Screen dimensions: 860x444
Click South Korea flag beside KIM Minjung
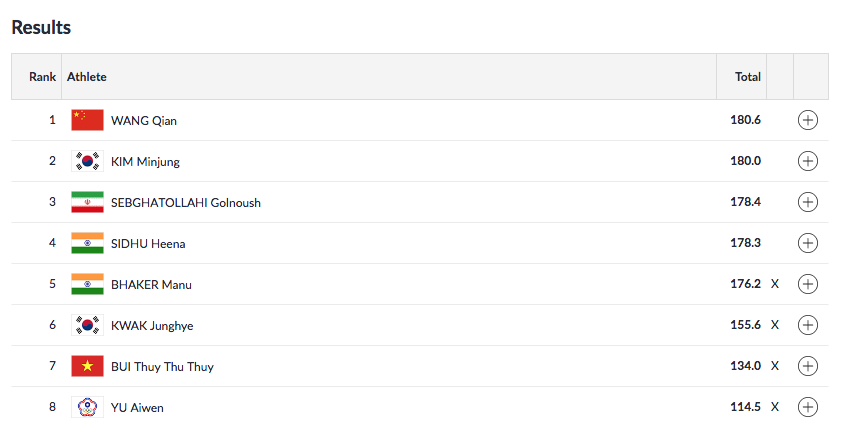click(87, 161)
